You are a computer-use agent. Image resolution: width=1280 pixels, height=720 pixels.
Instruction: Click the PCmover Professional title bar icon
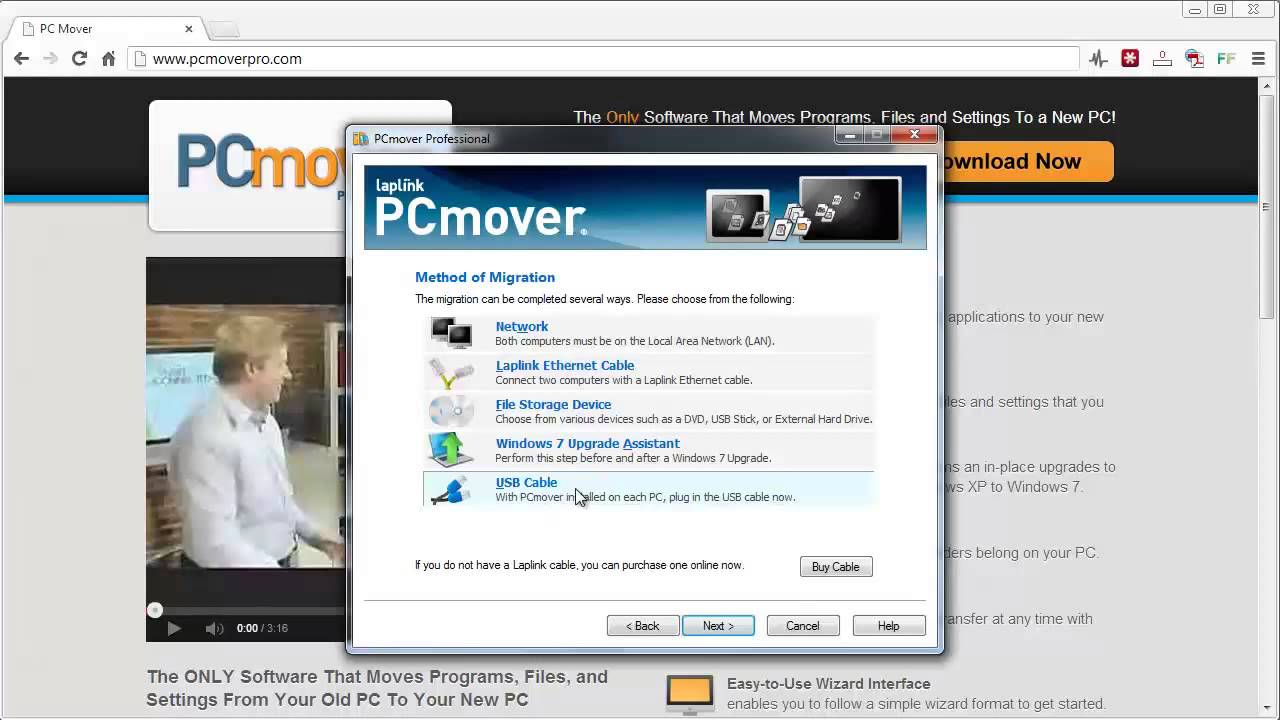(x=361, y=138)
